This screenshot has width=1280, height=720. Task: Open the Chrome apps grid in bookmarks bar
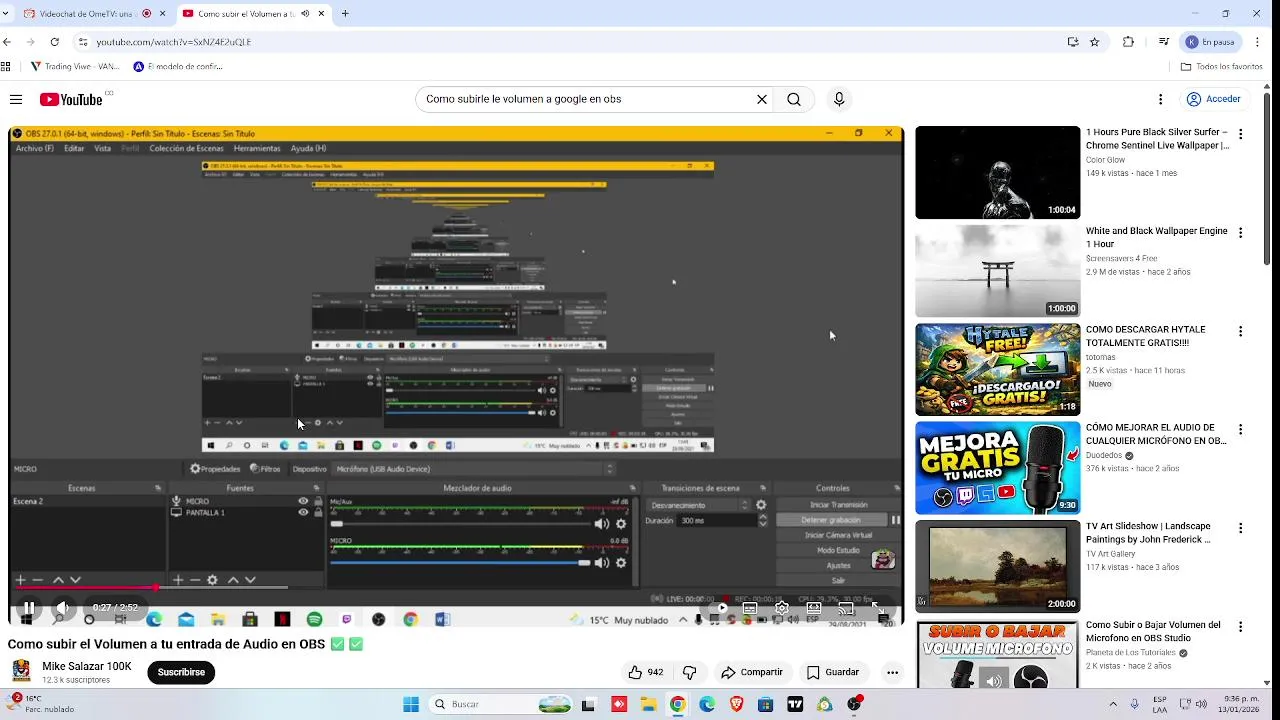[x=6, y=67]
